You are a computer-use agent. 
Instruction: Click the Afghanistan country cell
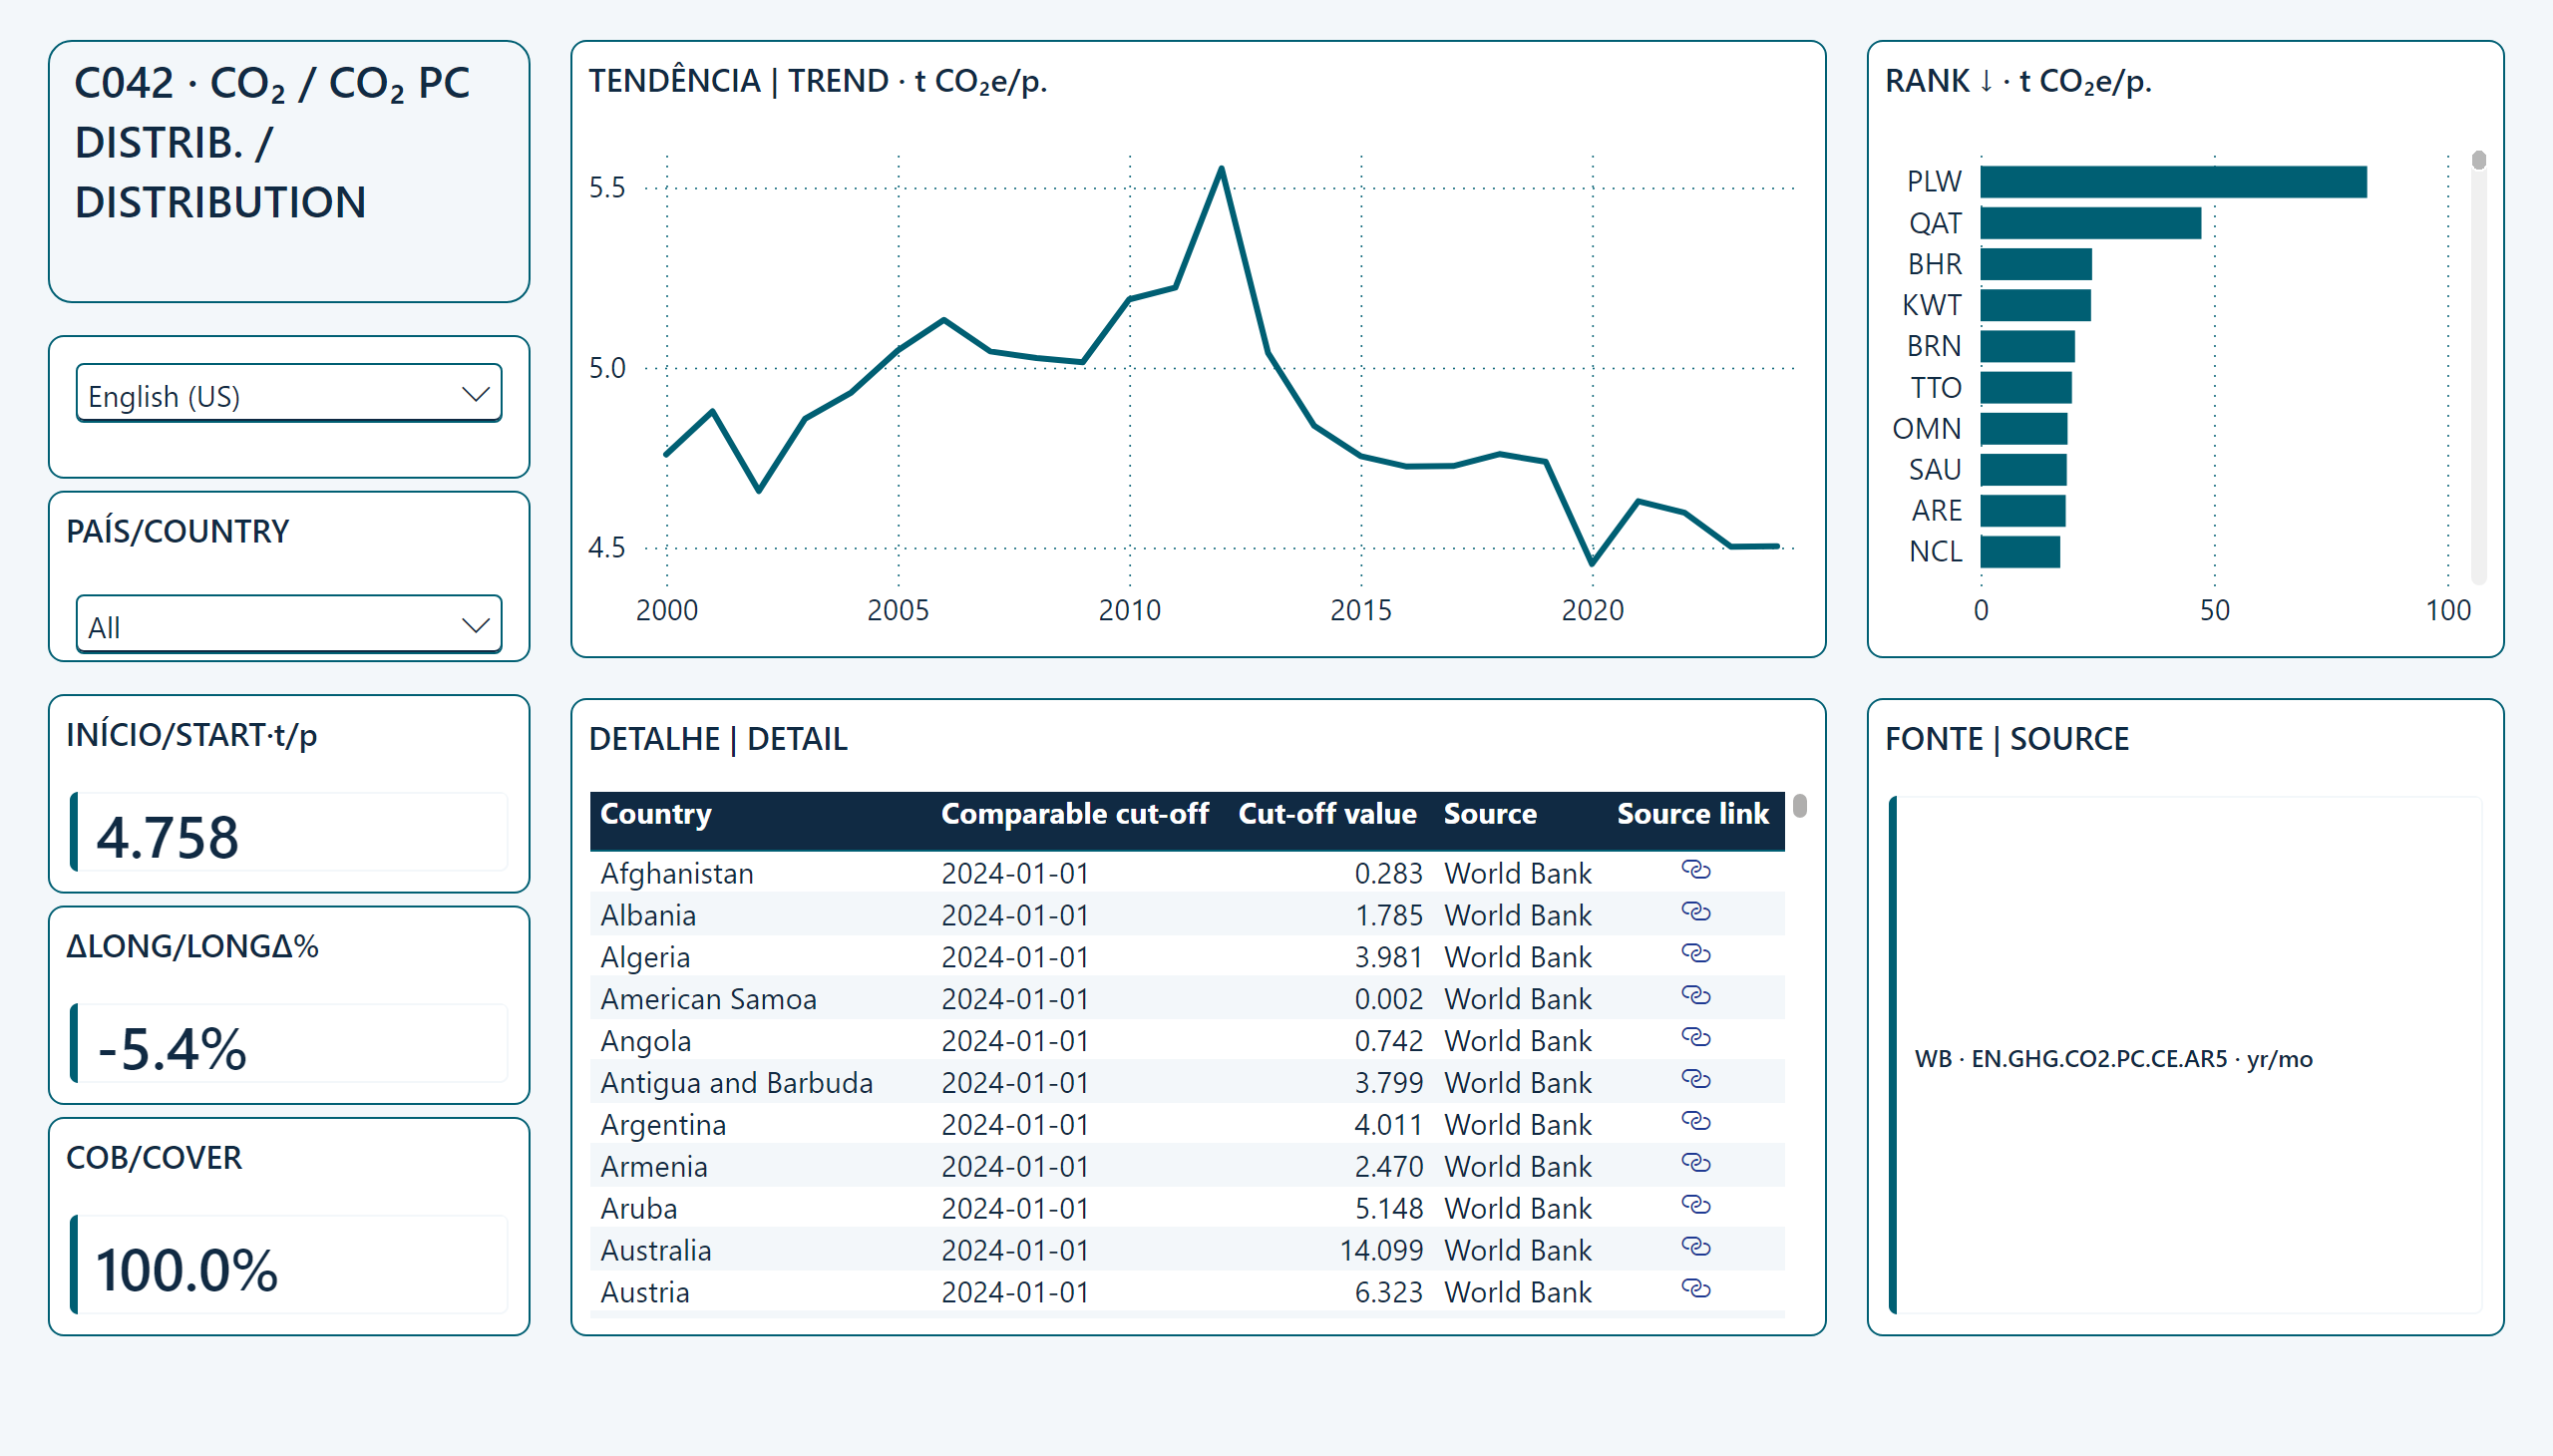coord(677,873)
